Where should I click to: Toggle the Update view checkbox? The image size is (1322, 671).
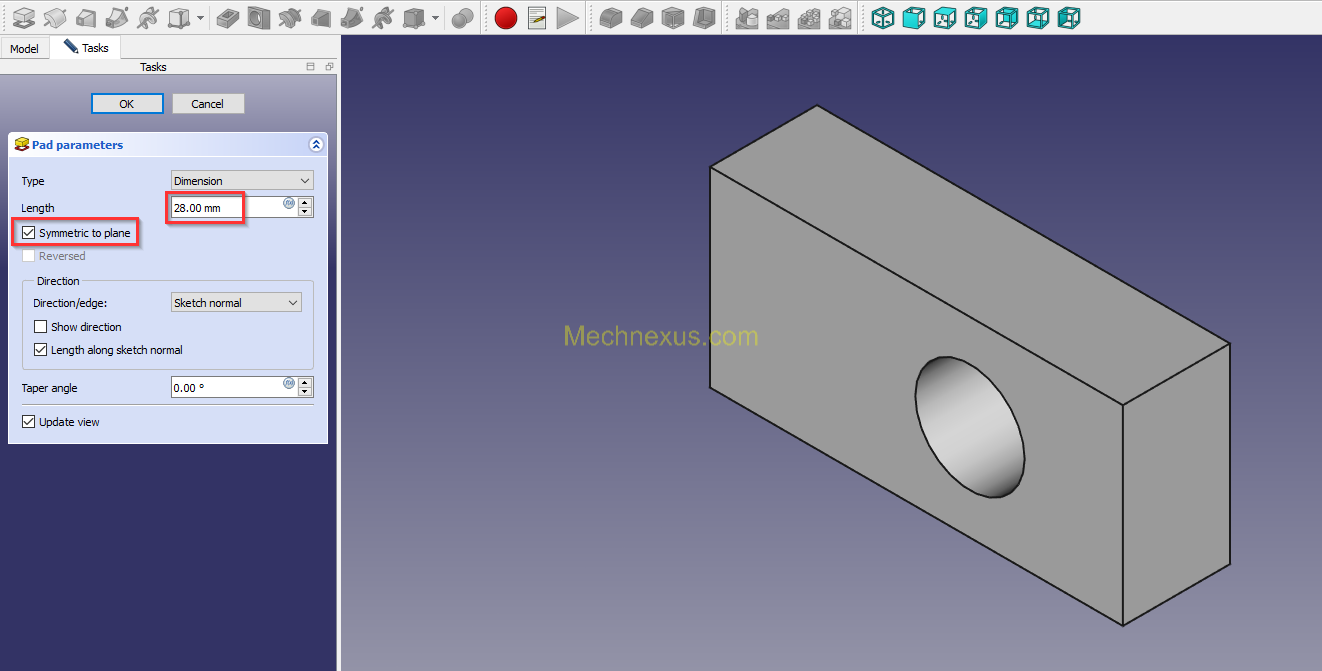tap(28, 422)
